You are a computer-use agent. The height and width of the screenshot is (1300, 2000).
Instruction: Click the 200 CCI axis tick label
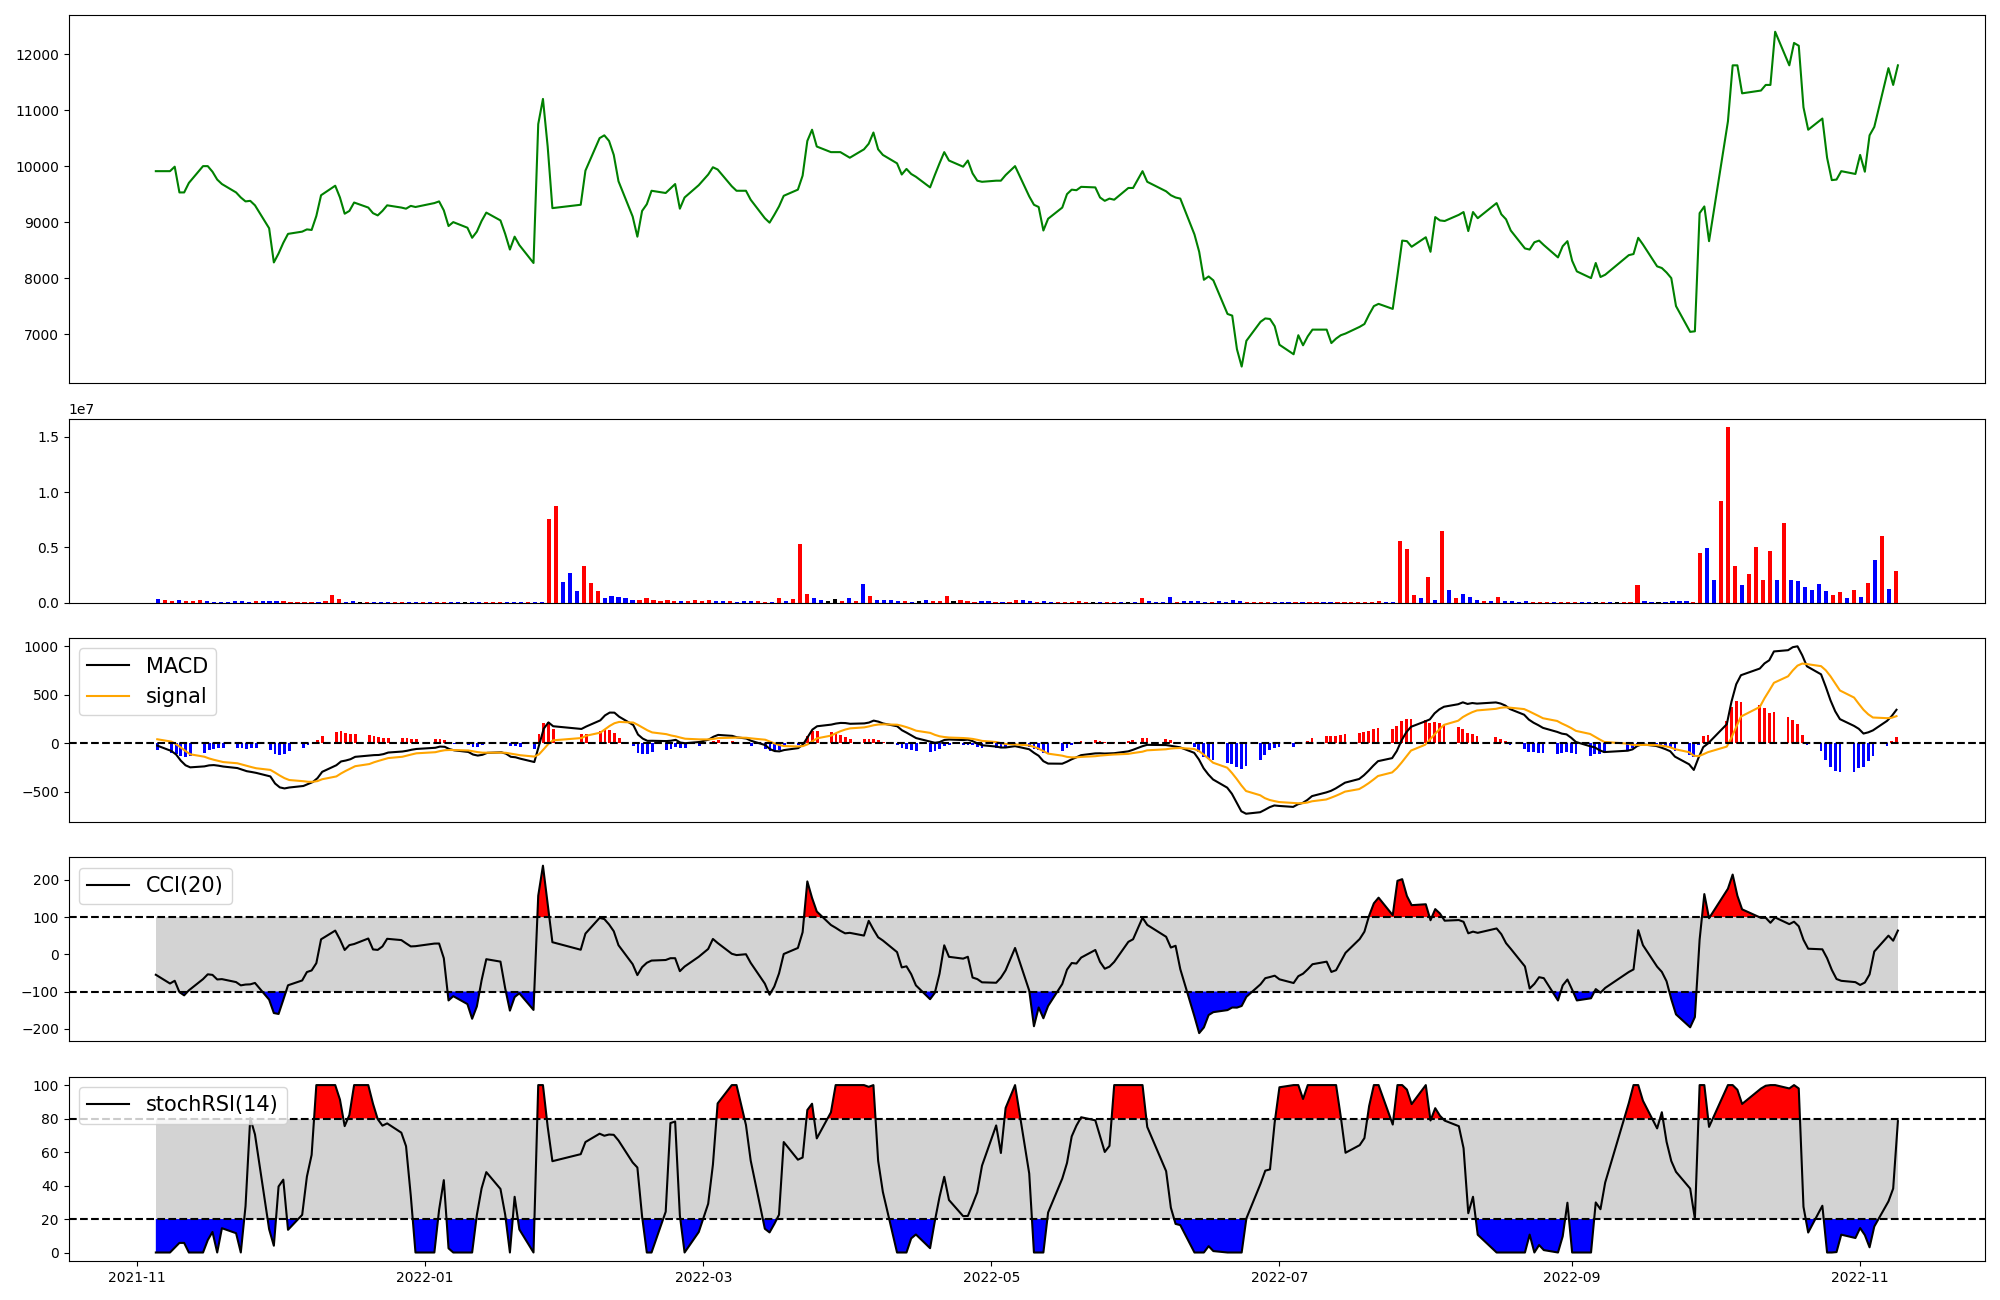coord(45,880)
